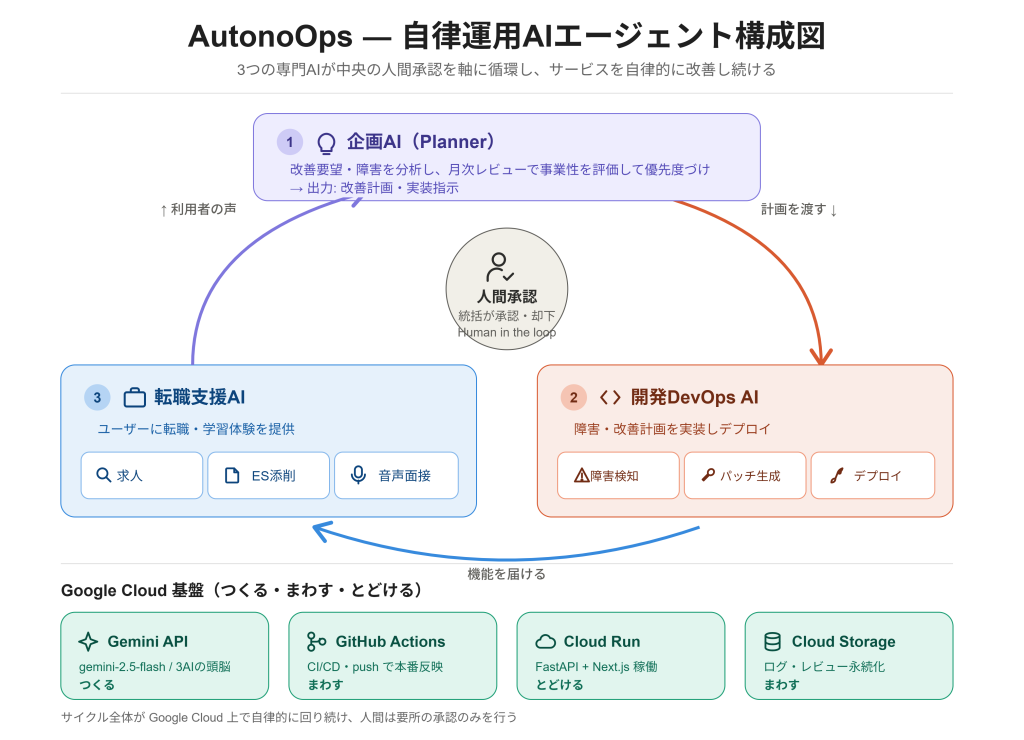Click the git branch icon beside GitHub Actions

[316, 641]
